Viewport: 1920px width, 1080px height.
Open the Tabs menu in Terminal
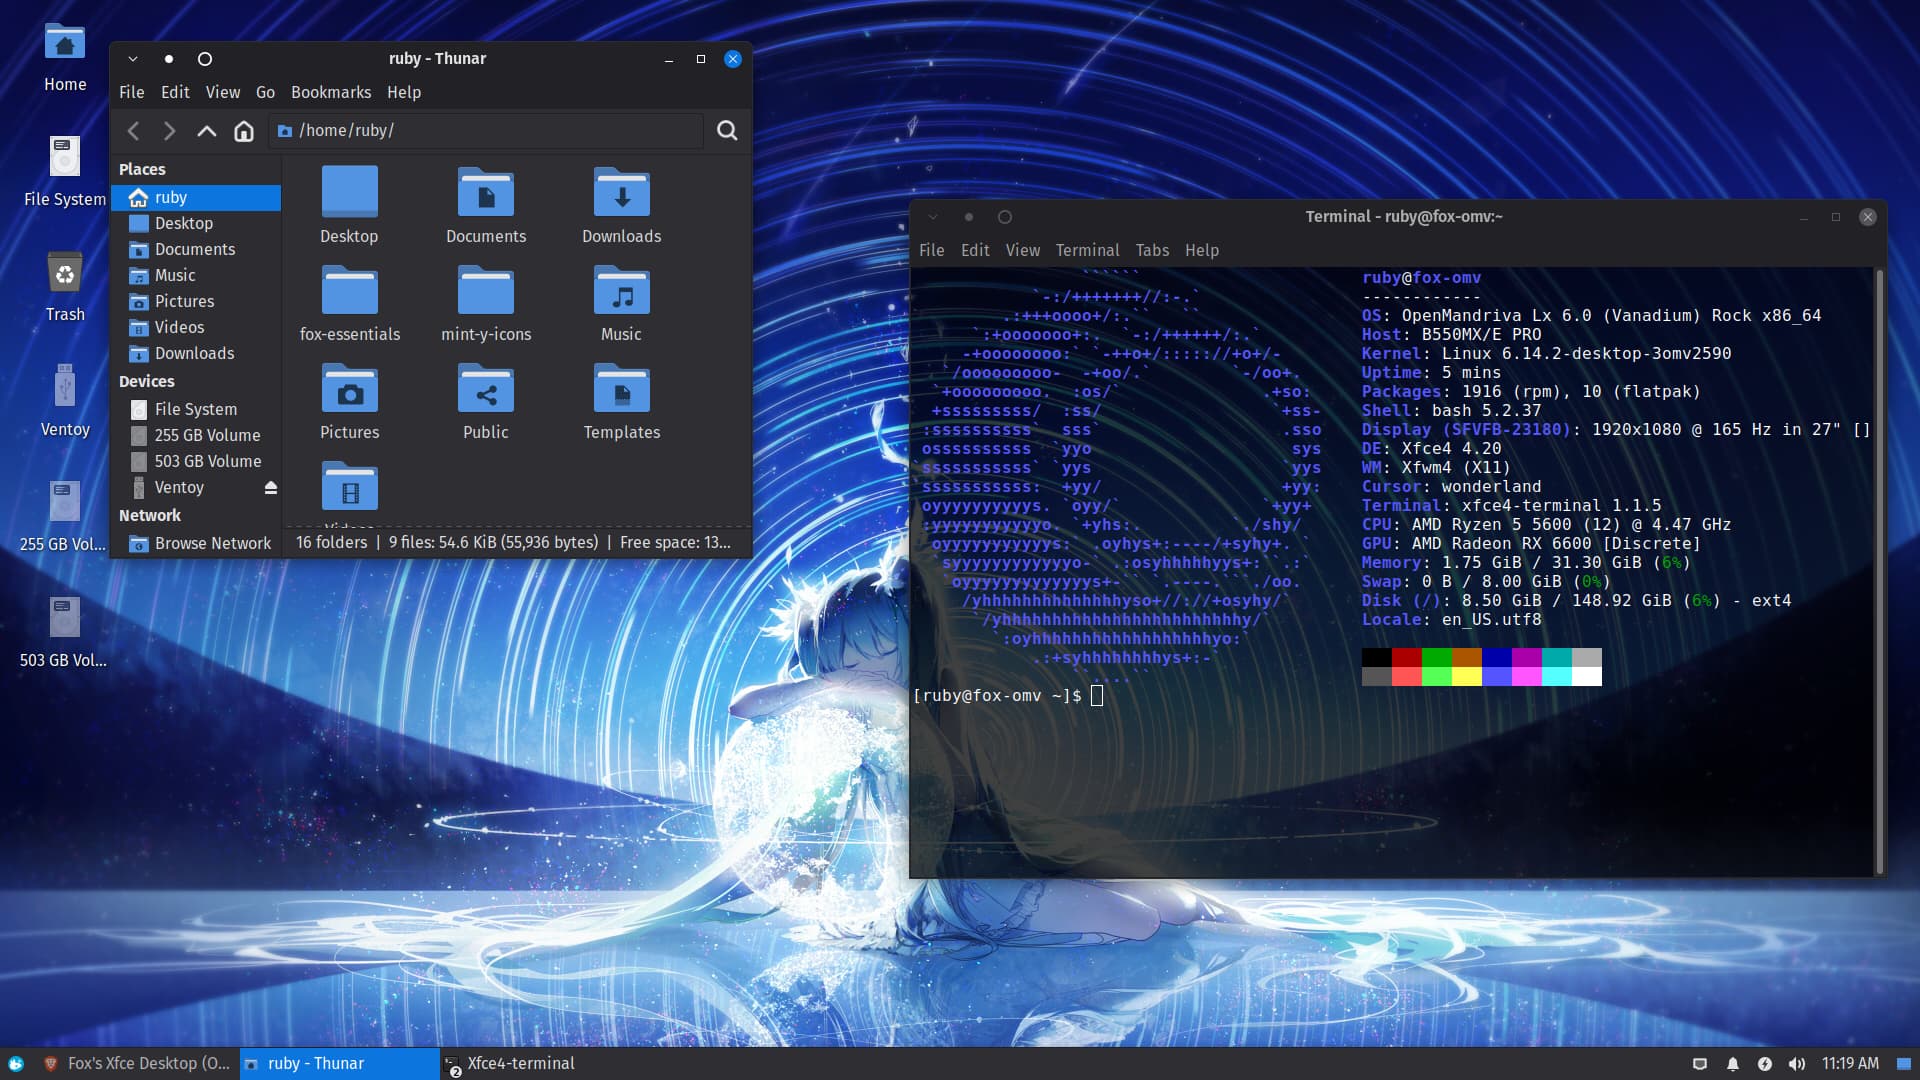pyautogui.click(x=1152, y=250)
